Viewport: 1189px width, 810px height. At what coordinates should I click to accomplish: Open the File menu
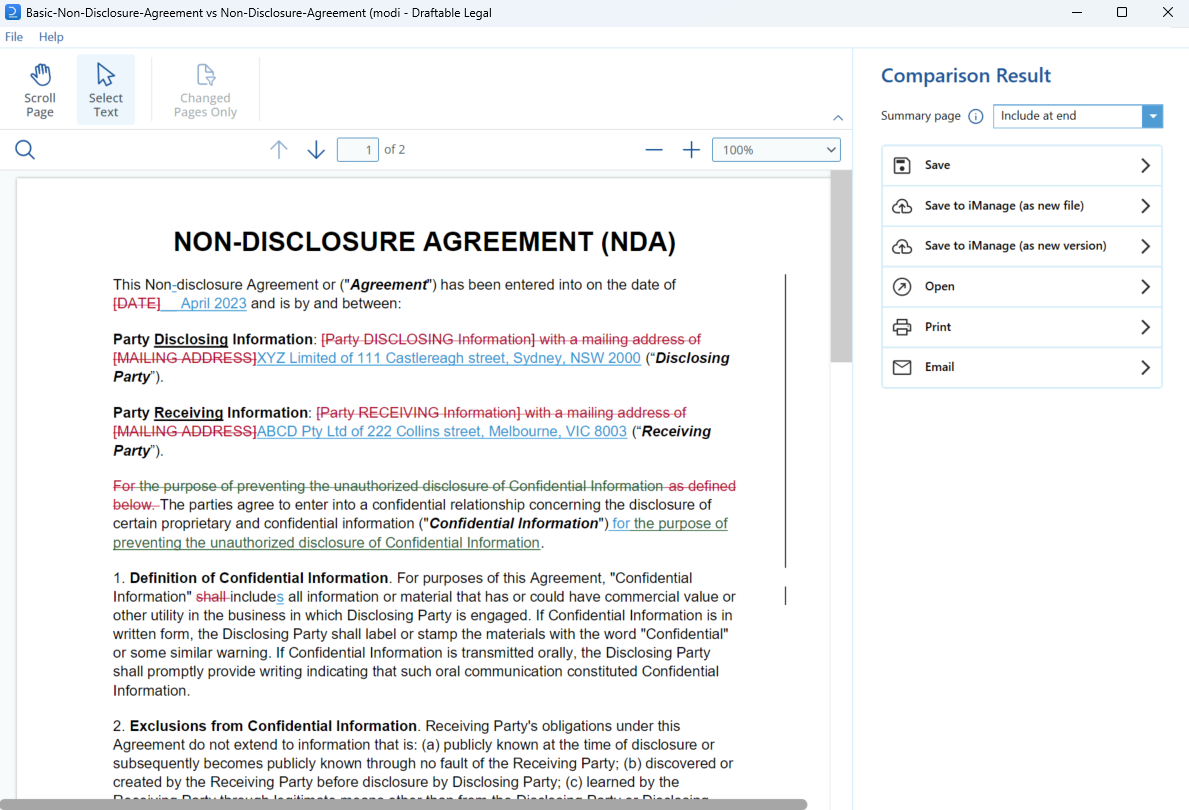(x=14, y=36)
